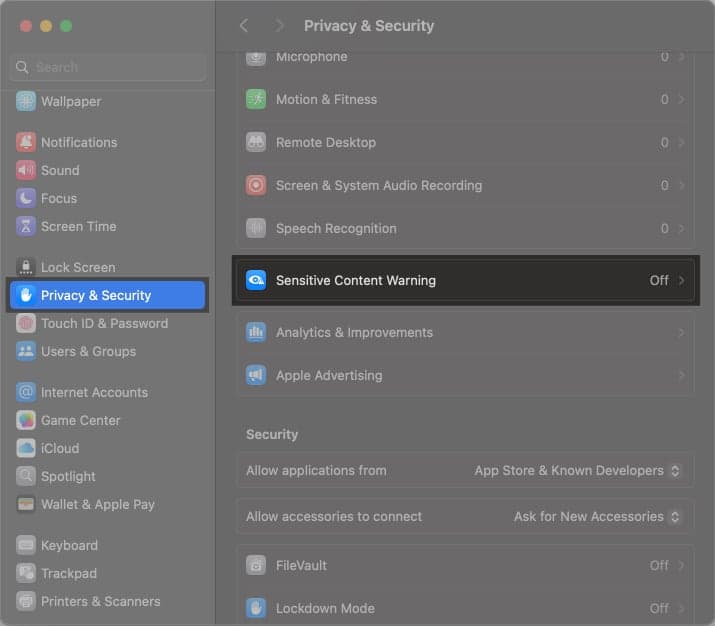Expand Sensitive Content Warning chevron

point(681,280)
